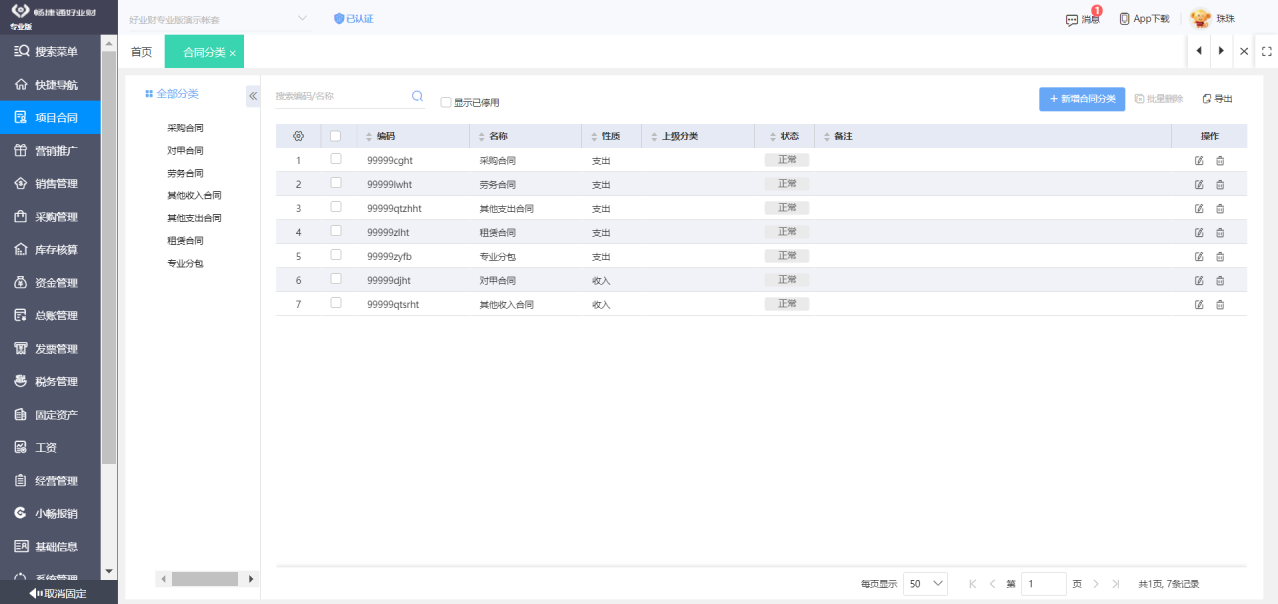Click the user avatar 珠珠
The width and height of the screenshot is (1278, 604).
point(1200,19)
